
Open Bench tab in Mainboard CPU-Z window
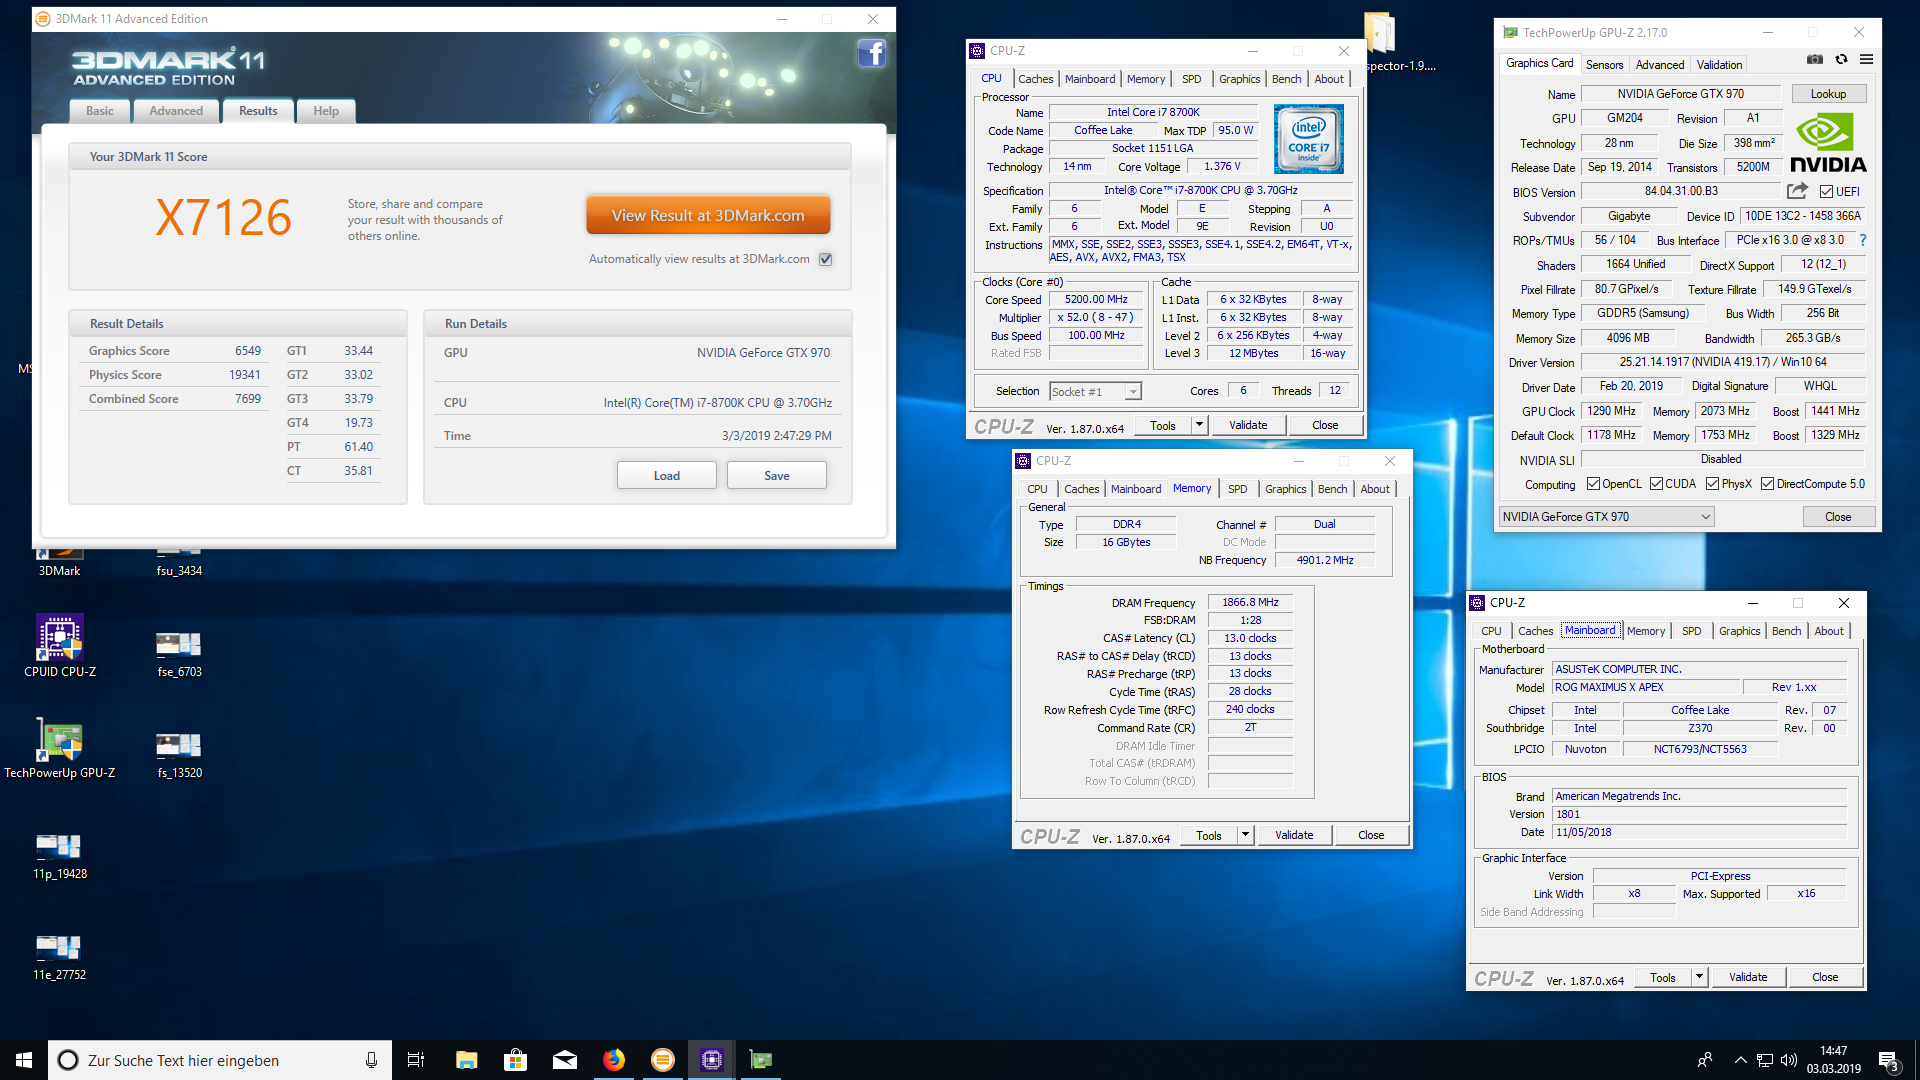(x=1786, y=631)
